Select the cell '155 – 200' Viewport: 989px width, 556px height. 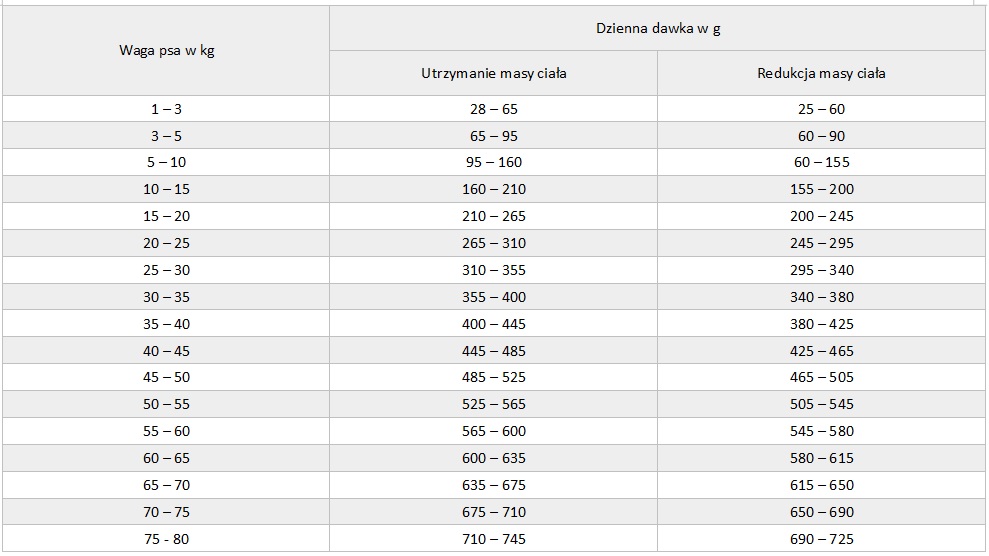pos(821,189)
